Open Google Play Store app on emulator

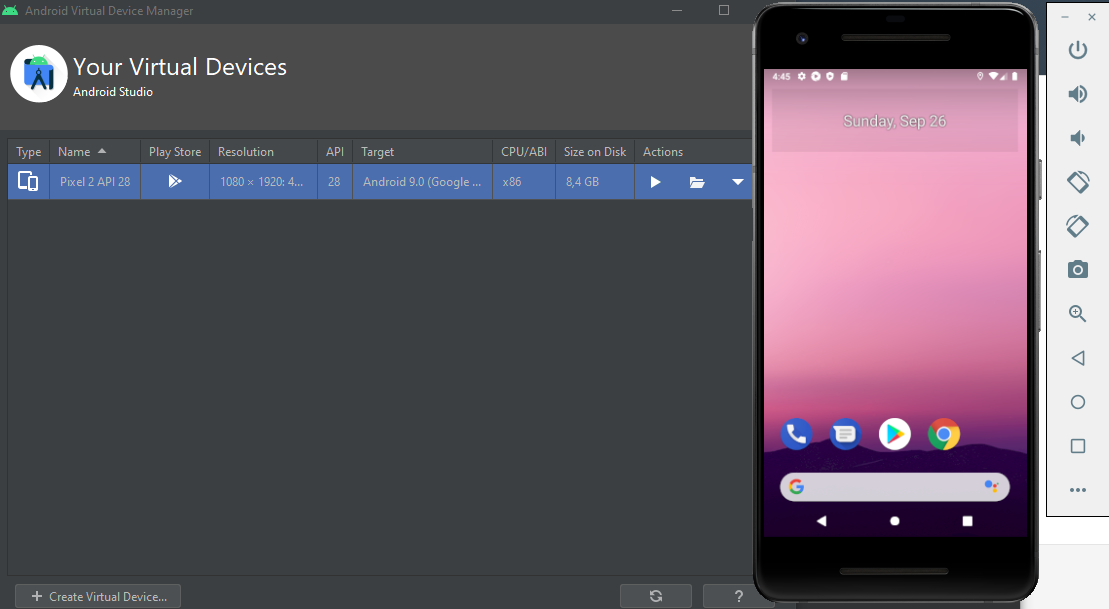tap(895, 434)
